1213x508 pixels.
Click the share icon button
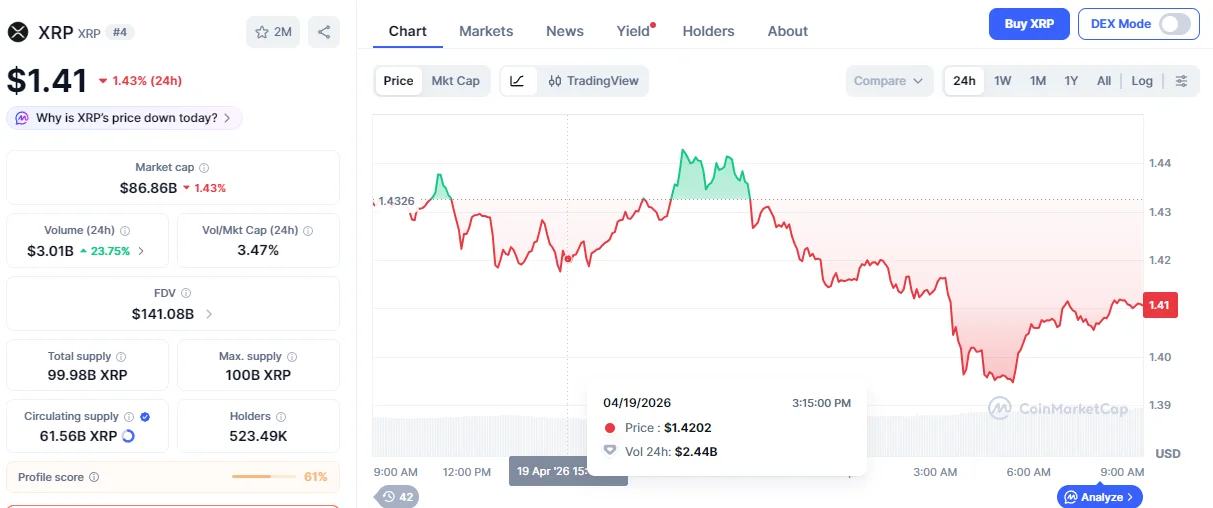click(x=324, y=32)
